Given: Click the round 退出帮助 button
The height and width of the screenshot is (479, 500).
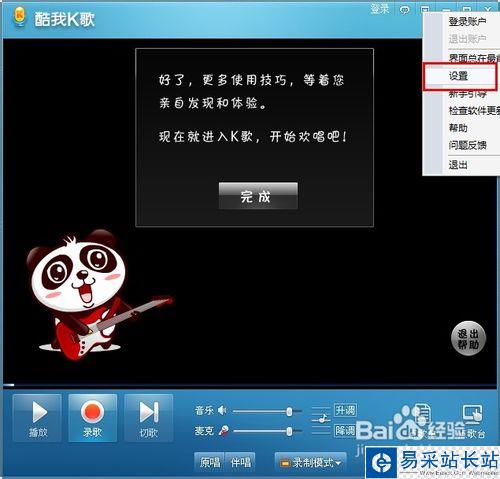Looking at the screenshot, I should coord(468,338).
